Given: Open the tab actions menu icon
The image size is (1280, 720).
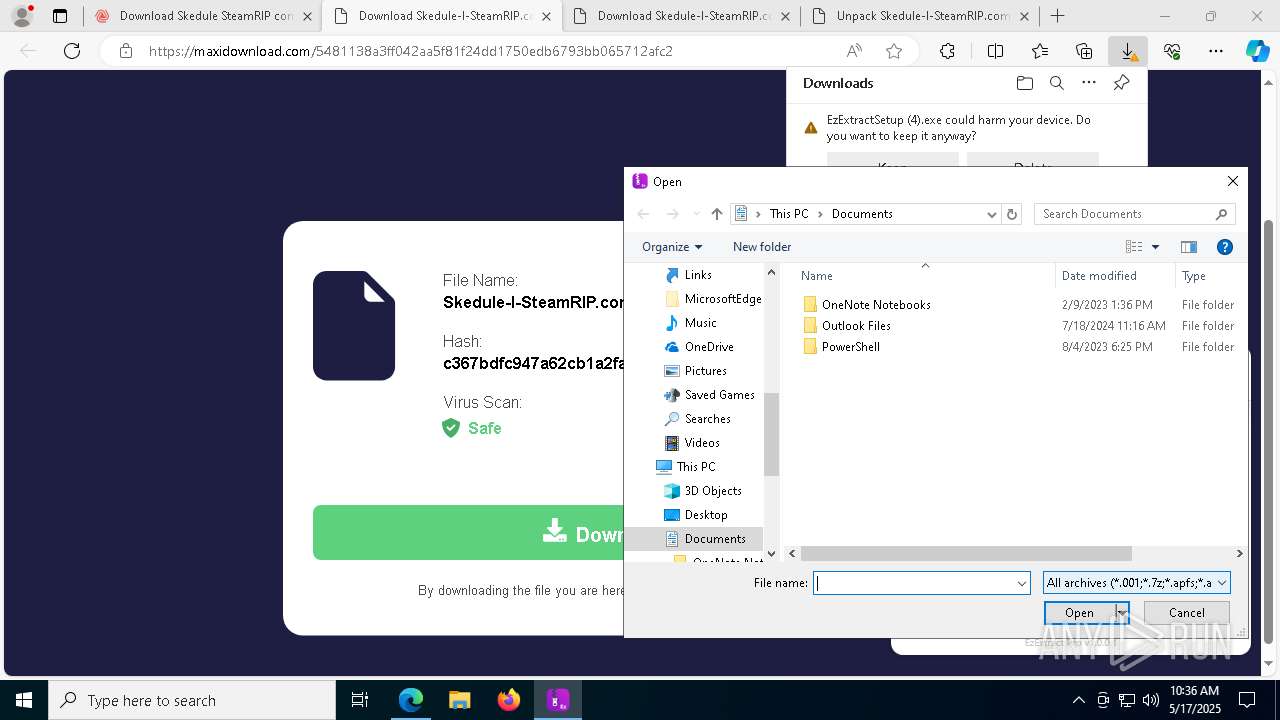Looking at the screenshot, I should click(60, 16).
